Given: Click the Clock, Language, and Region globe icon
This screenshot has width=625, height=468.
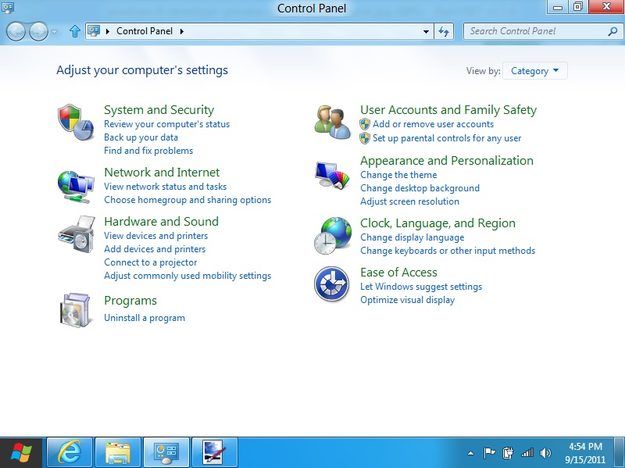Looking at the screenshot, I should click(x=333, y=236).
